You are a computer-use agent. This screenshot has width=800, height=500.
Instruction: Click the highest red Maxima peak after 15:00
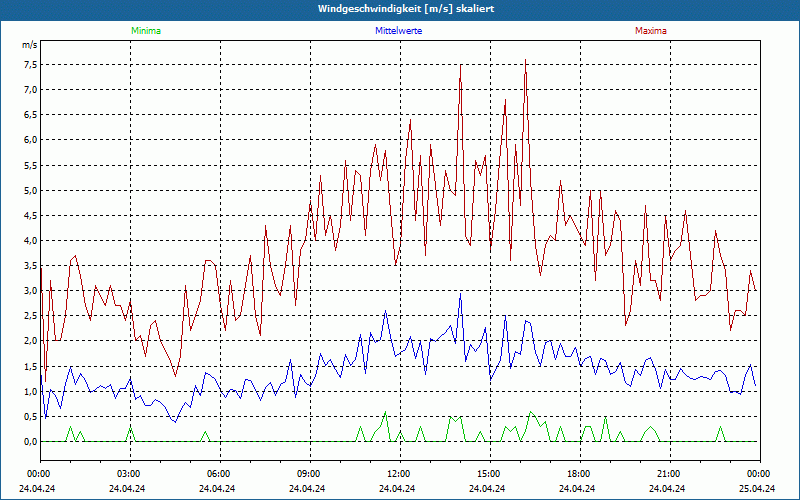click(x=526, y=60)
